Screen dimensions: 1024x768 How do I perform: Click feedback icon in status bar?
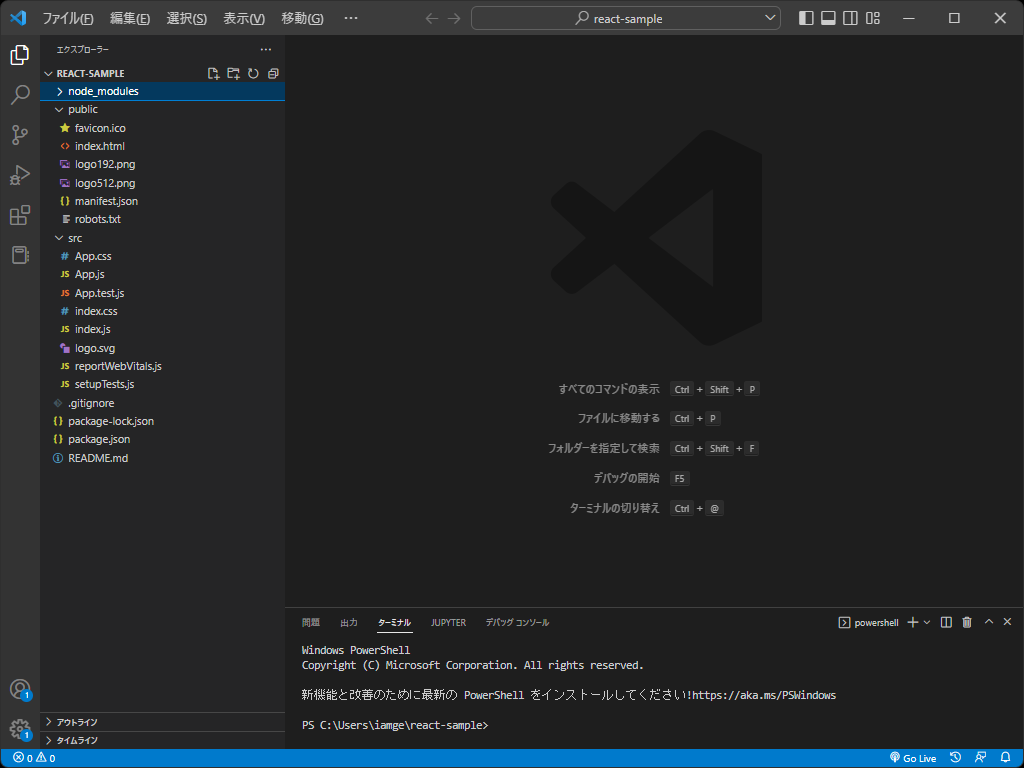(980, 758)
